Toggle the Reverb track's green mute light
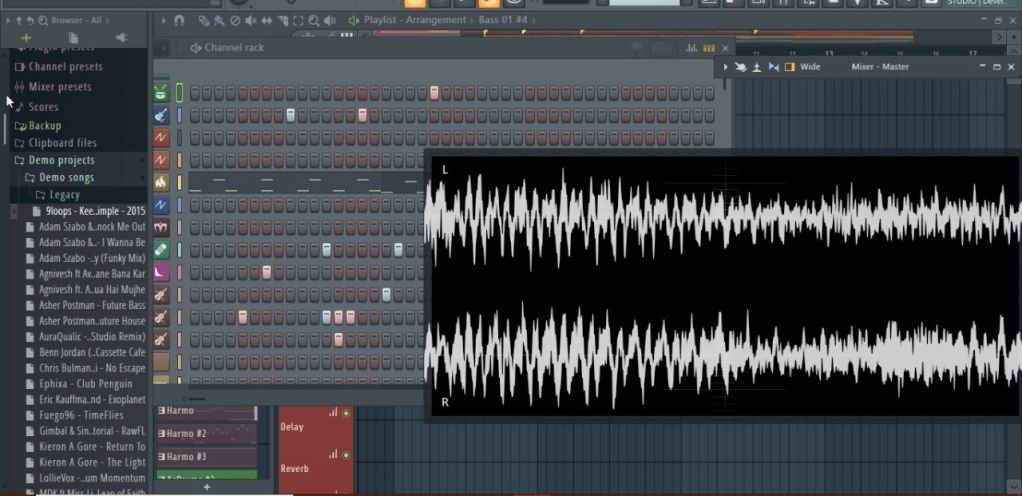The width and height of the screenshot is (1022, 496). coord(346,455)
